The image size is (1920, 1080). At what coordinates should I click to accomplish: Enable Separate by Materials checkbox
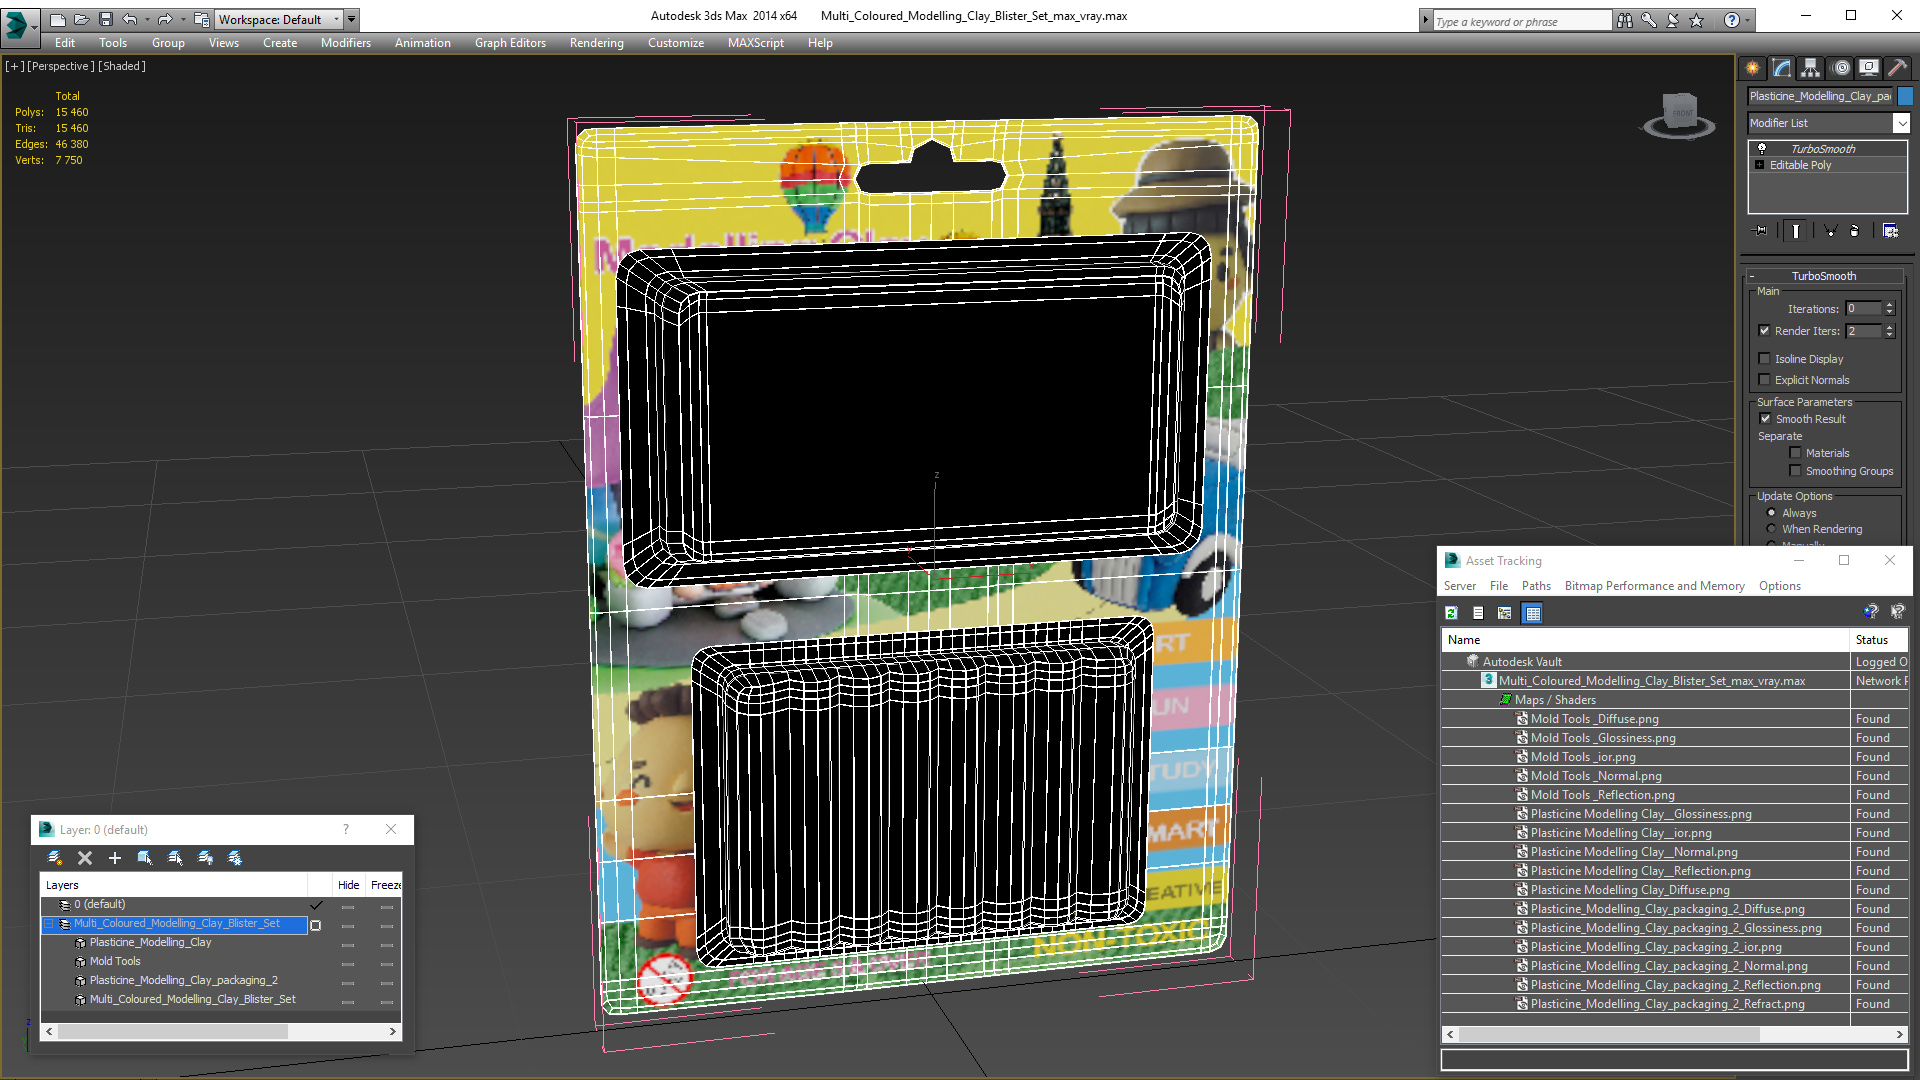click(x=1796, y=452)
